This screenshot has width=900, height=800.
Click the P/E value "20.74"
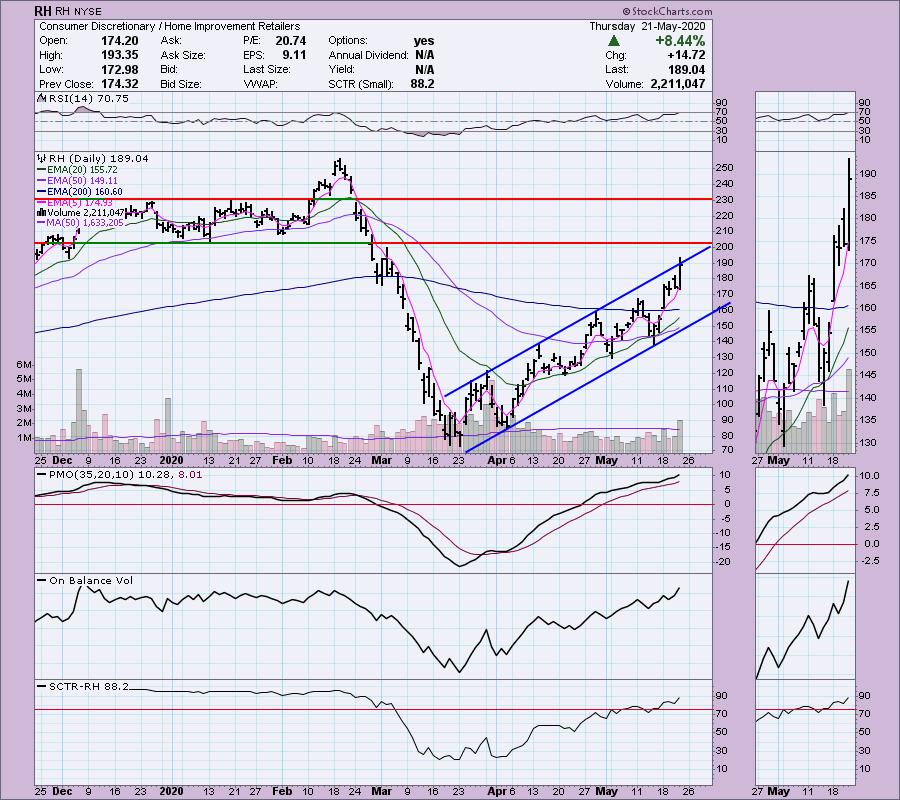tap(290, 41)
